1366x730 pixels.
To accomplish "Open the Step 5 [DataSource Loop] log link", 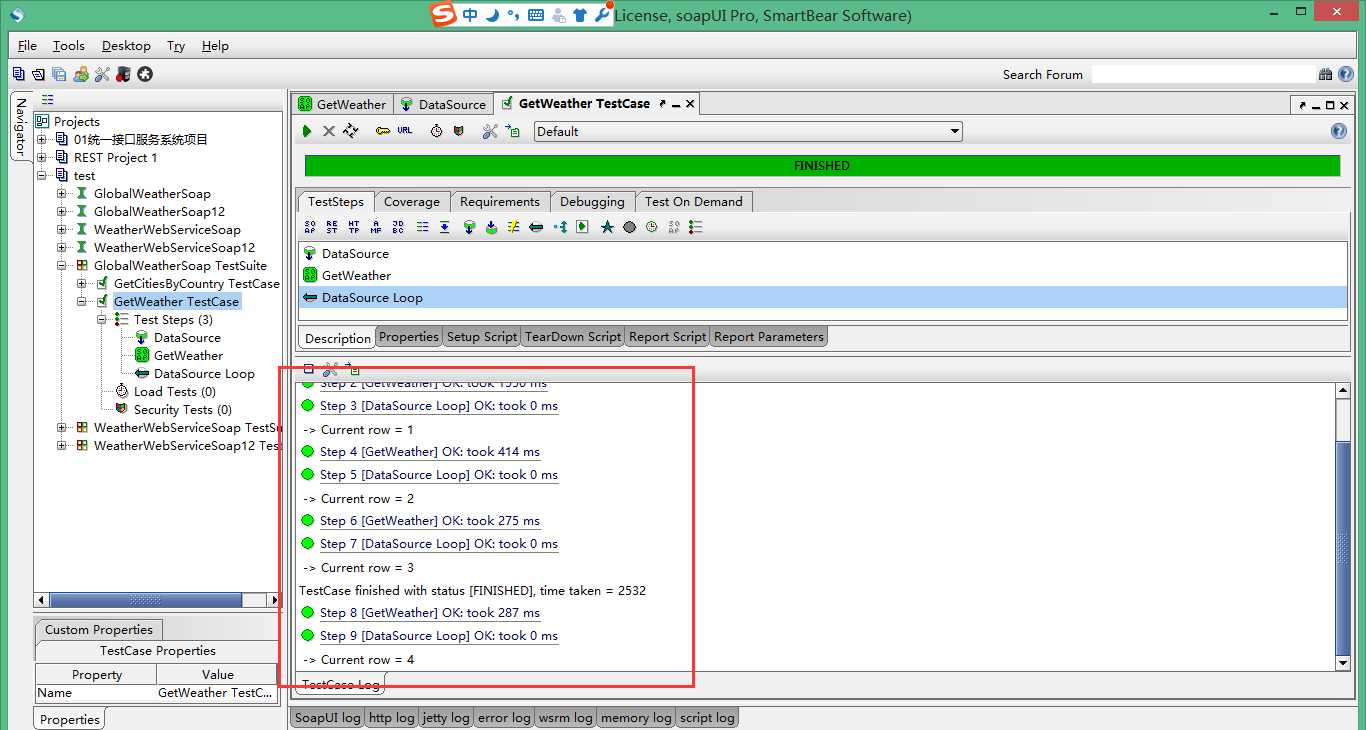I will click(439, 475).
